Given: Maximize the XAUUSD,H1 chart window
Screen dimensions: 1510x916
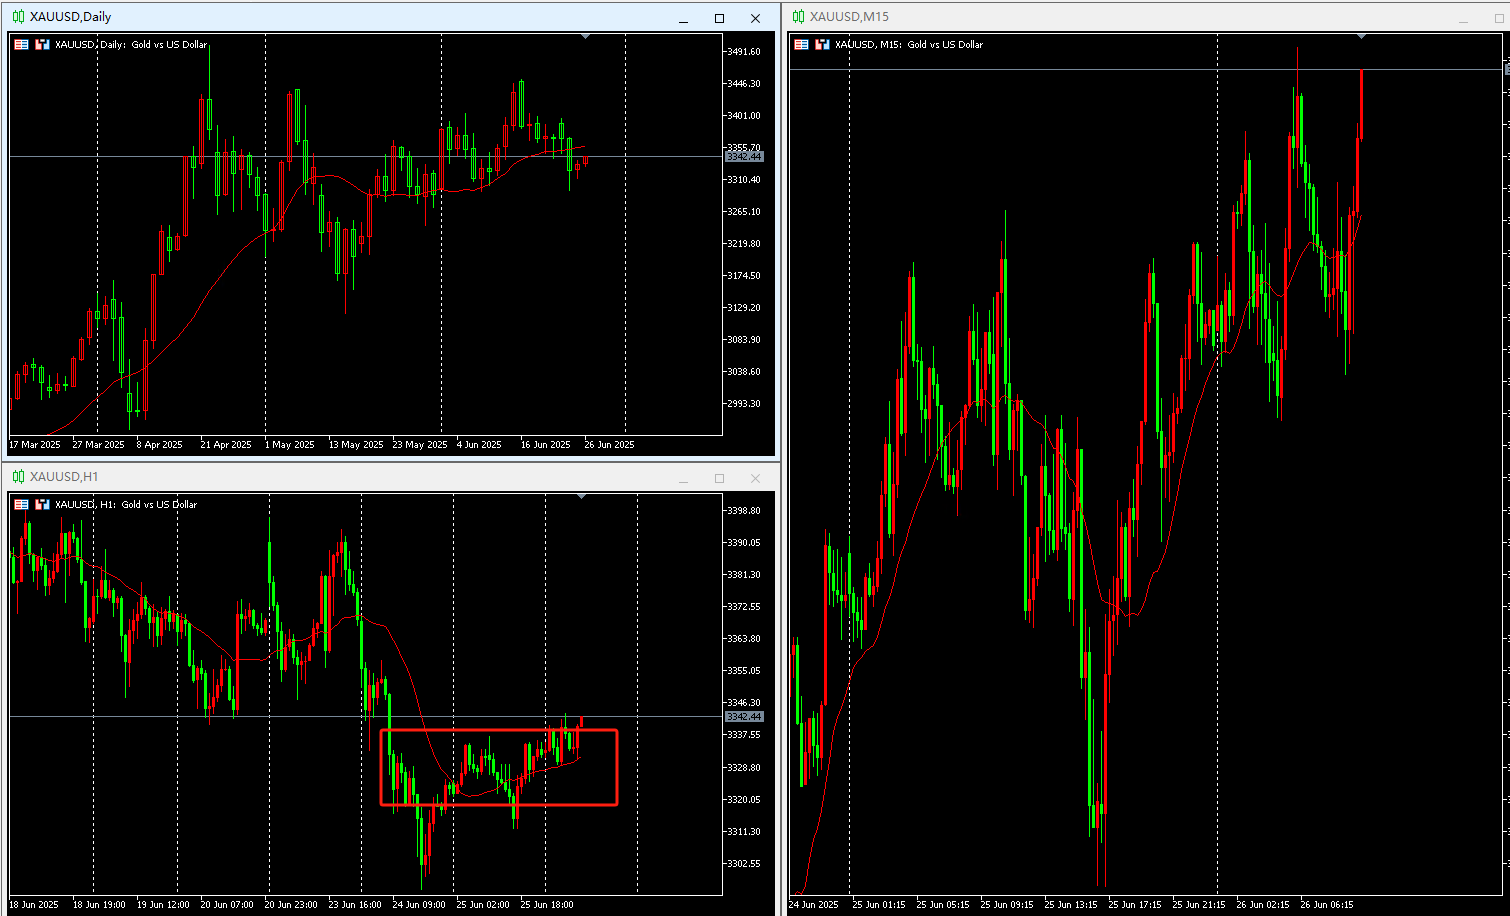Looking at the screenshot, I should coord(719,478).
